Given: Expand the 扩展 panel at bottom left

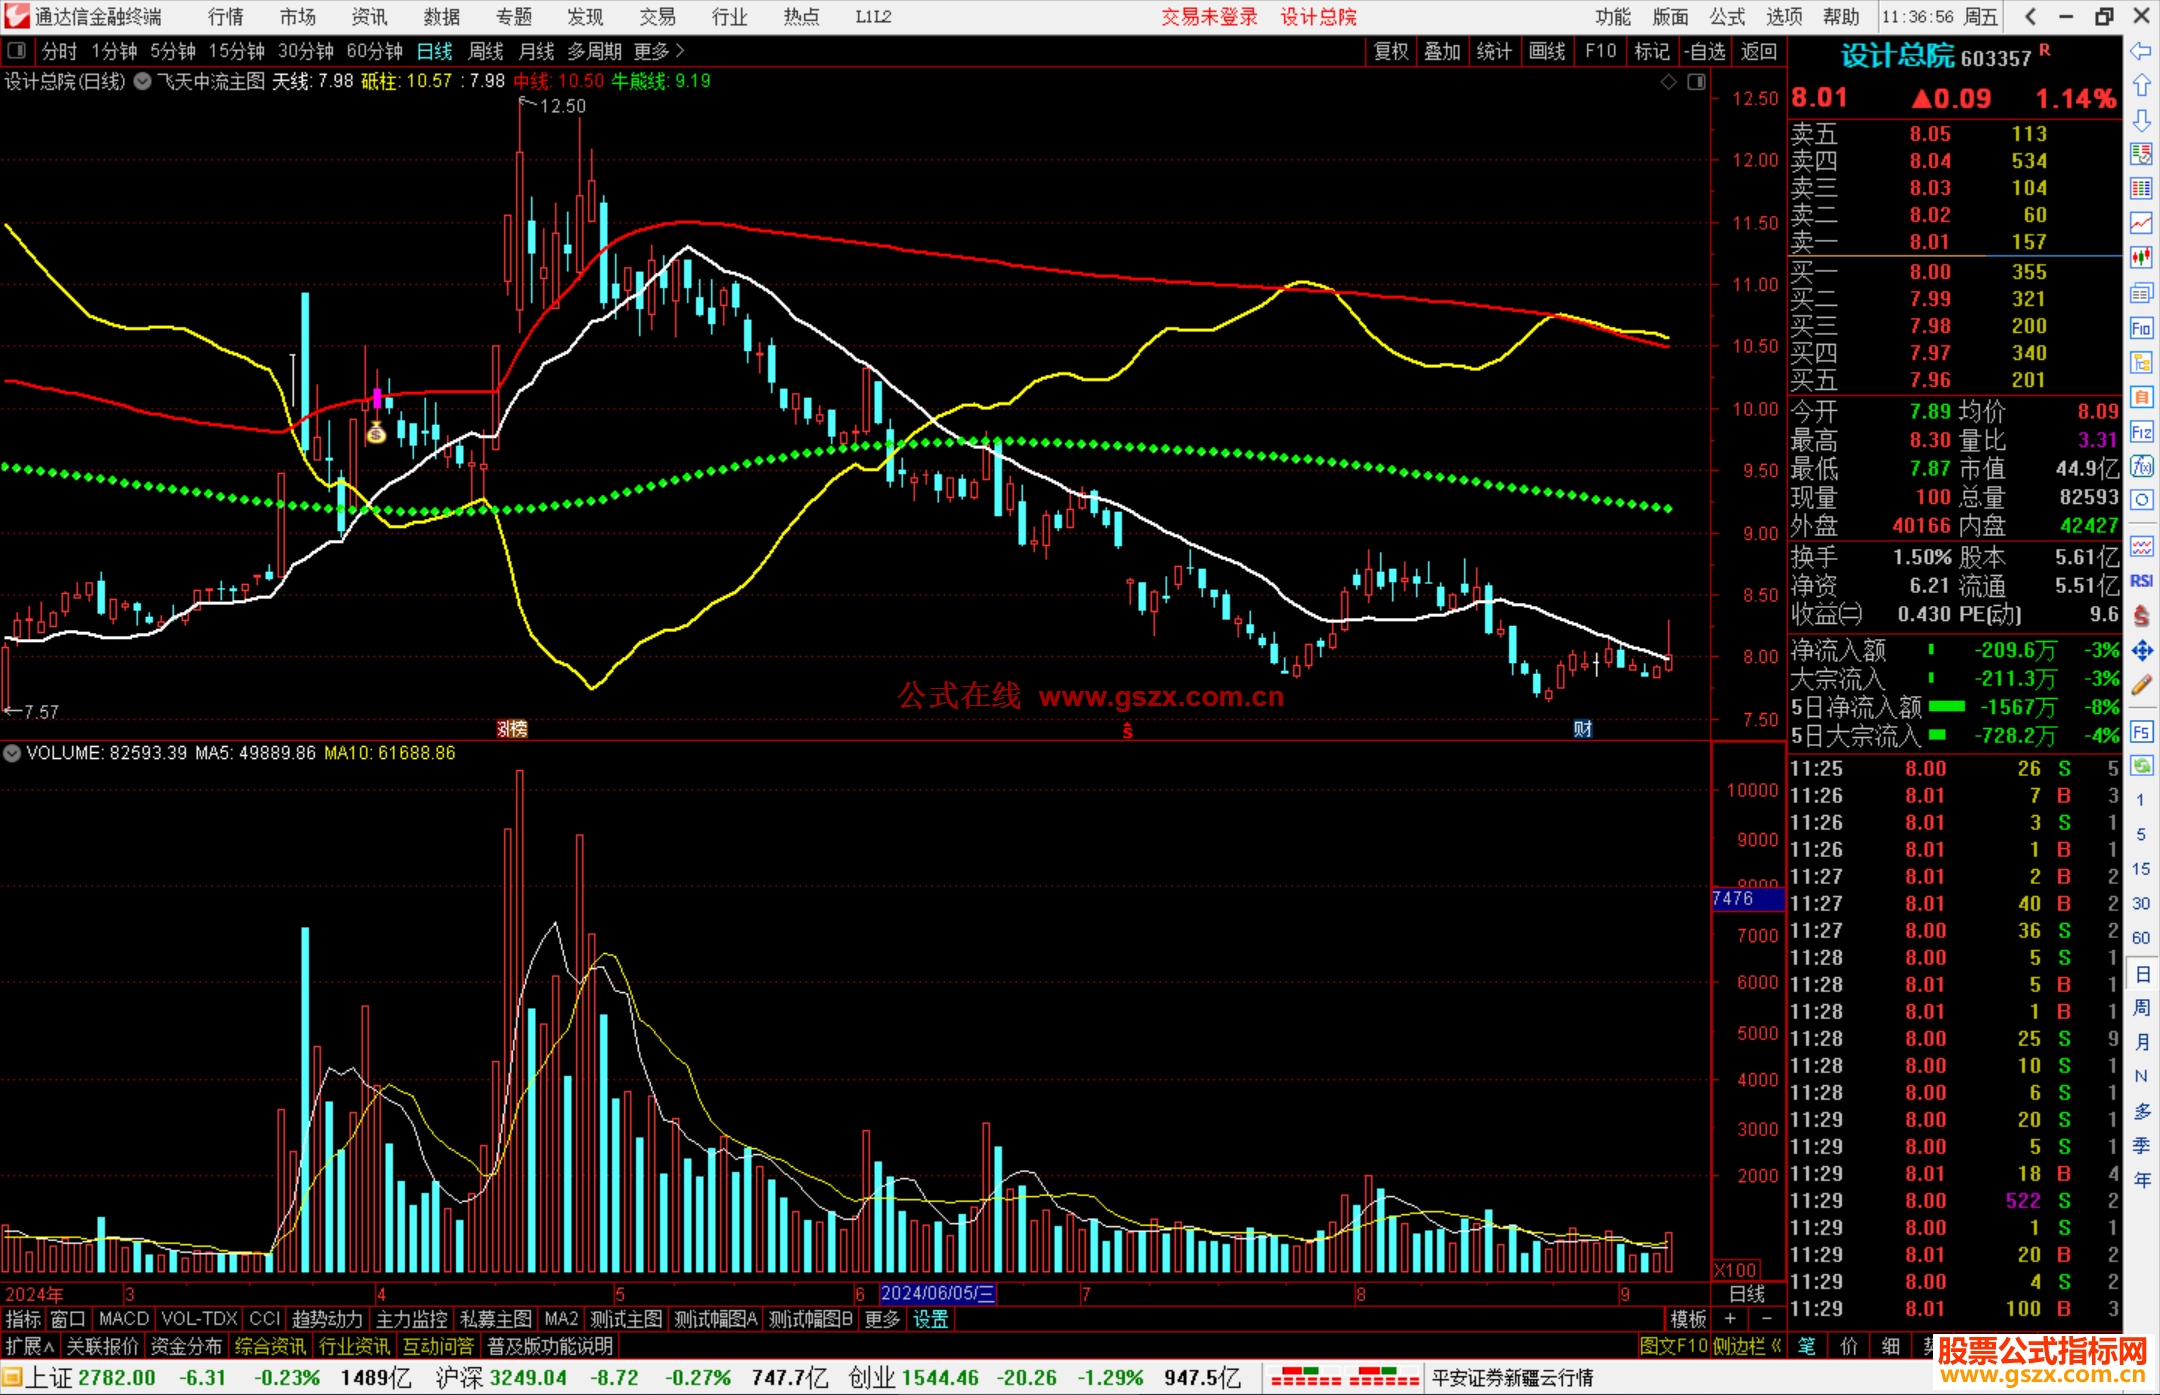Looking at the screenshot, I should click(x=29, y=1346).
